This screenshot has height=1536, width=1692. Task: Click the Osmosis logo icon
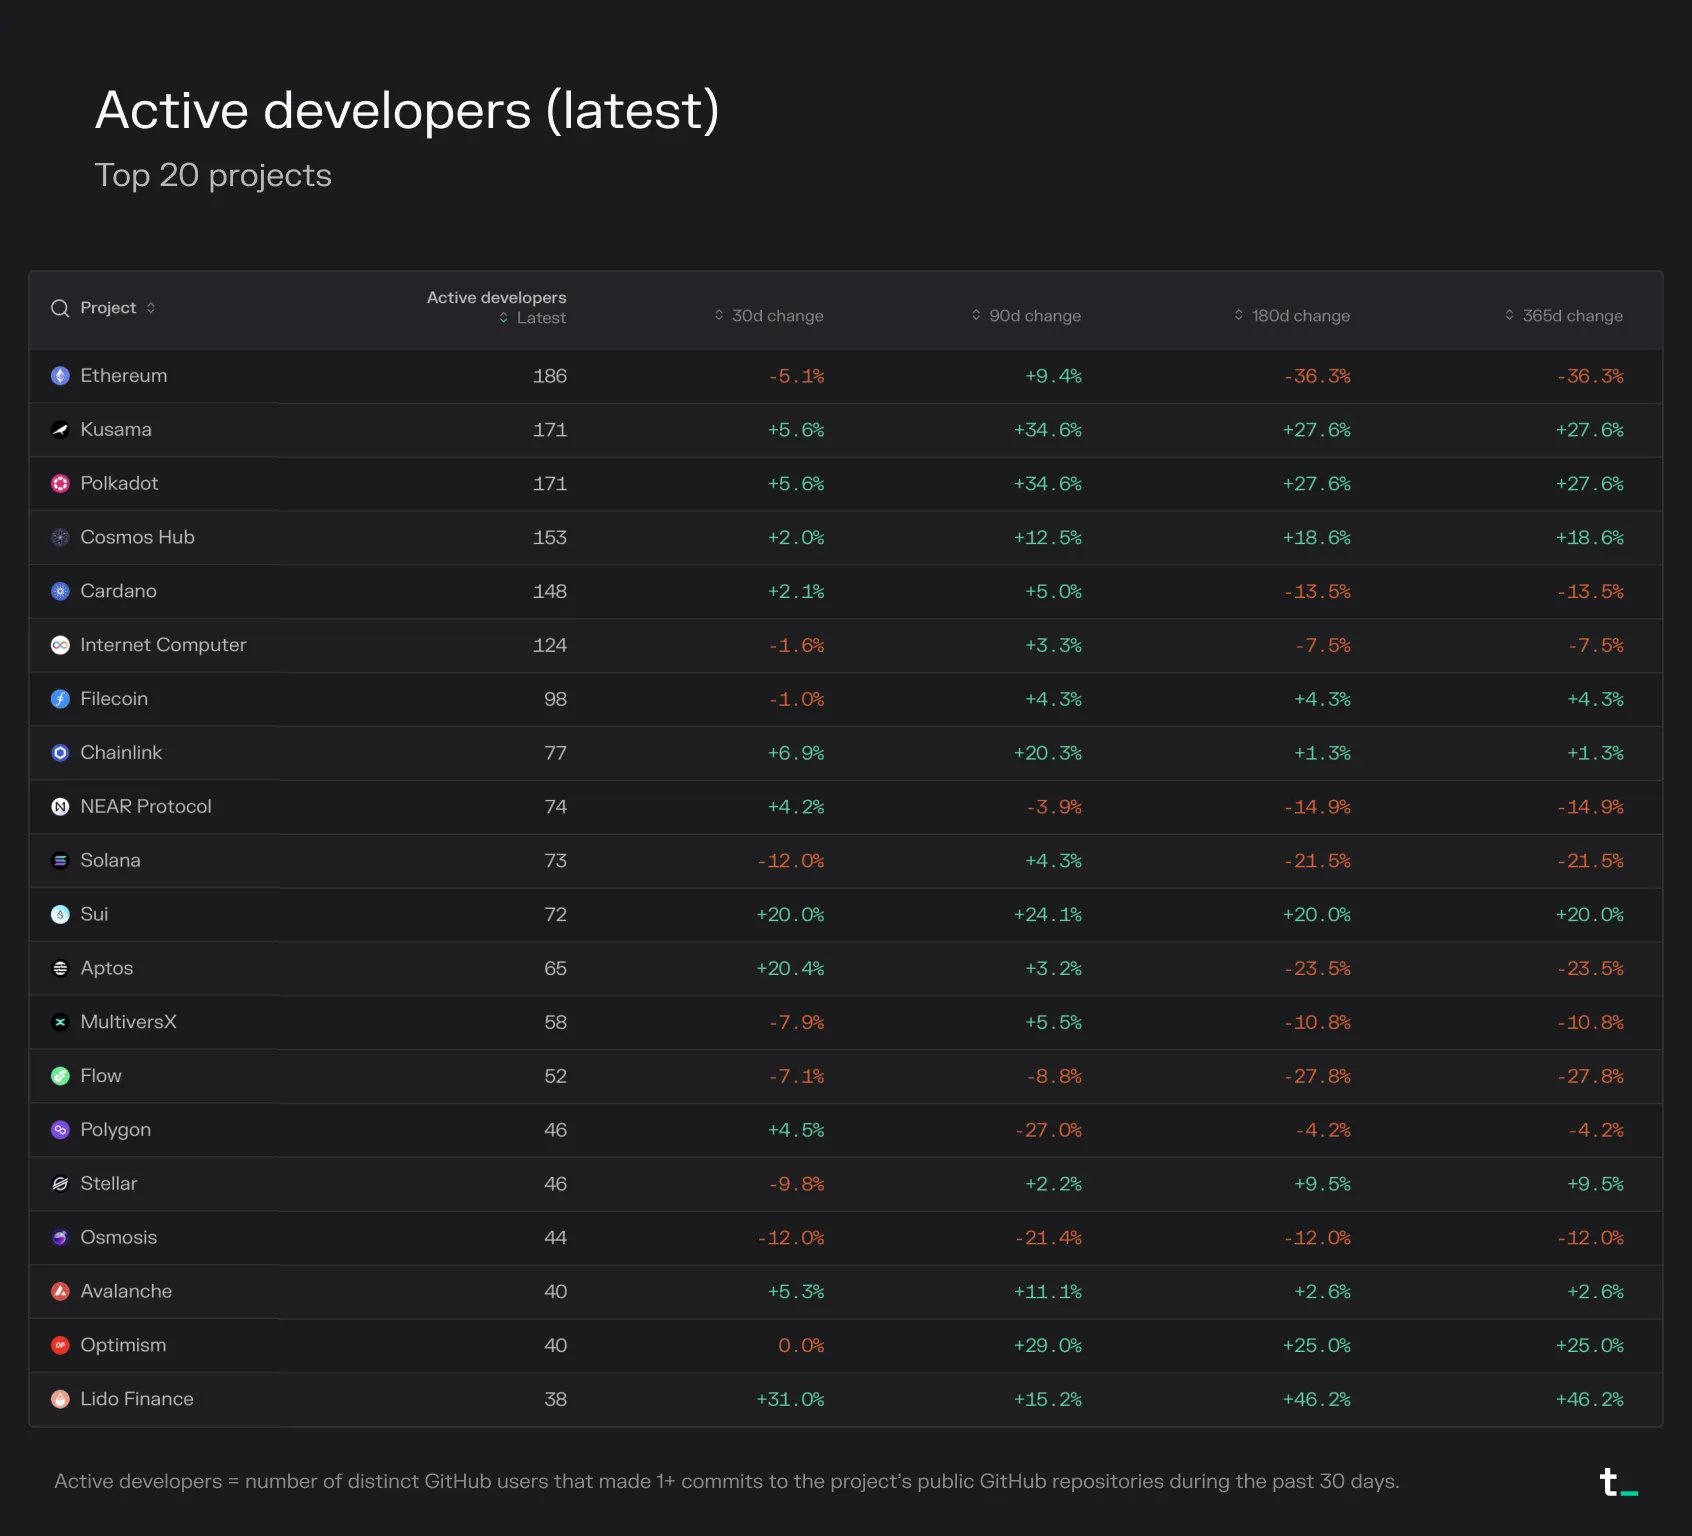[x=60, y=1238]
